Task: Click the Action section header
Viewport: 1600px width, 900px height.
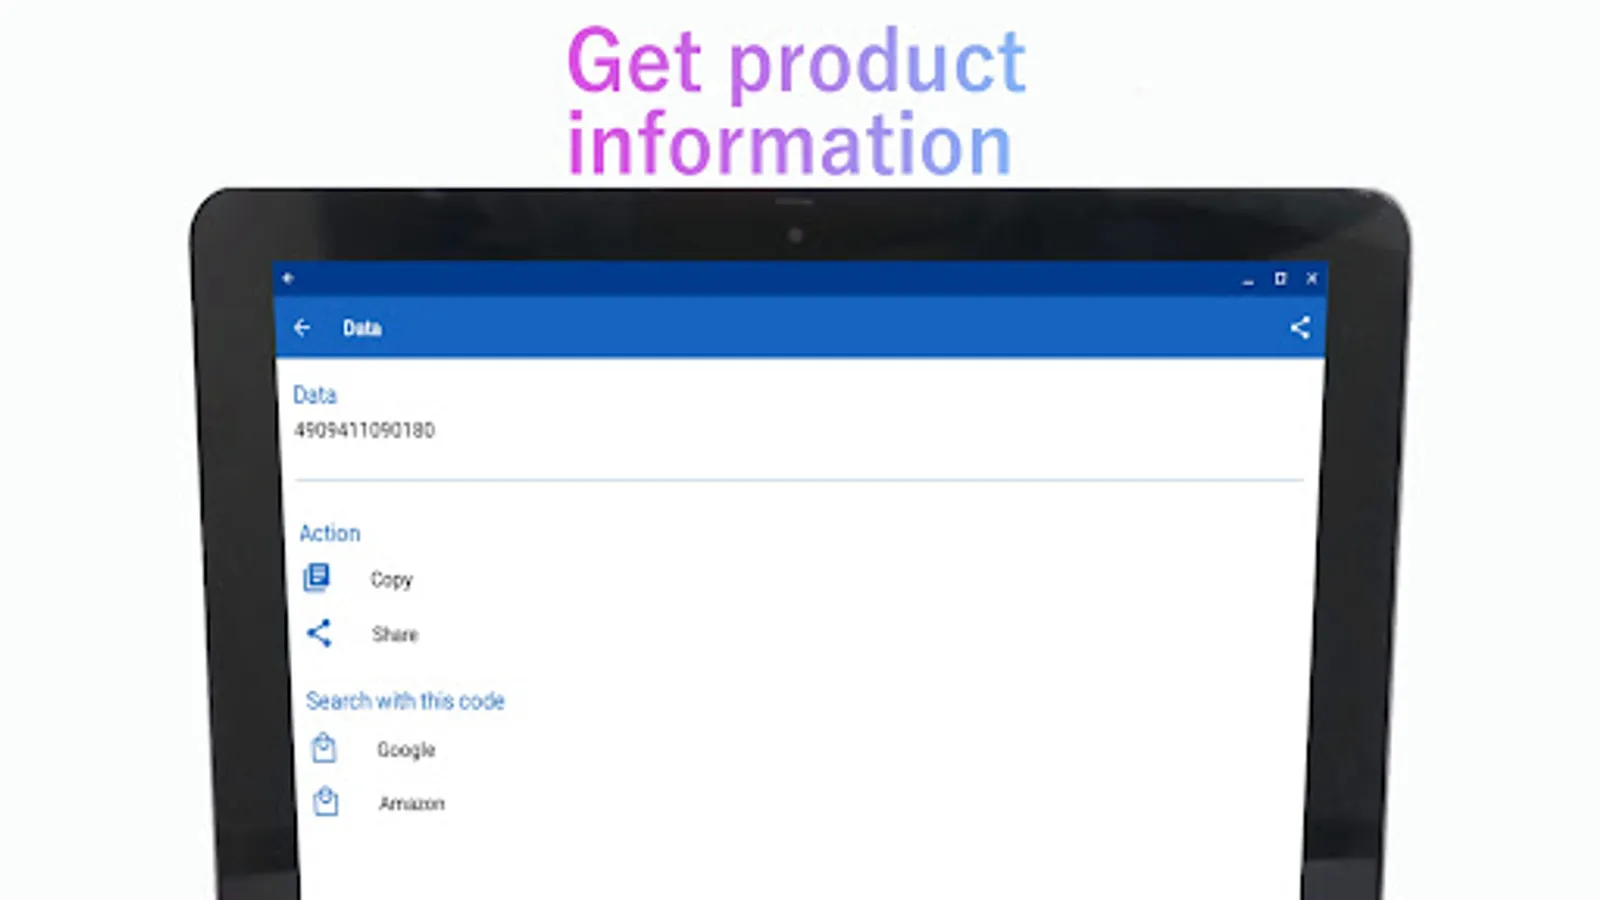Action: point(330,532)
